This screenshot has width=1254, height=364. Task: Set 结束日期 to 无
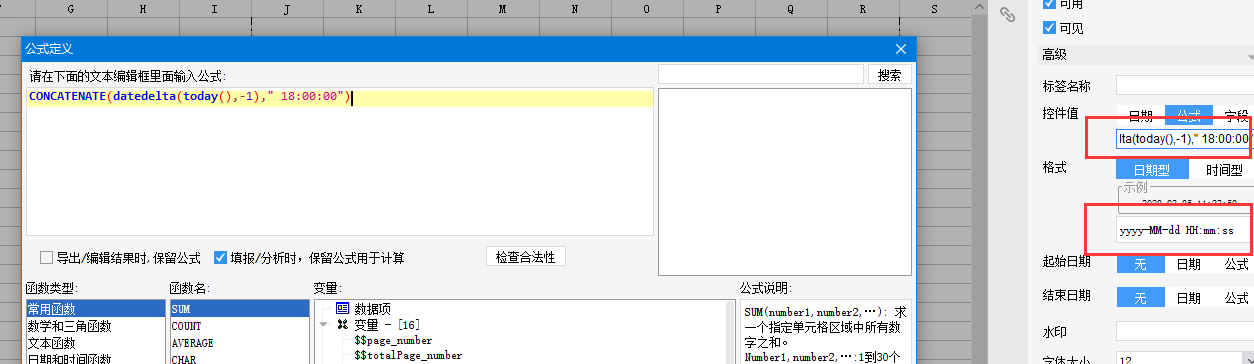pyautogui.click(x=1140, y=297)
